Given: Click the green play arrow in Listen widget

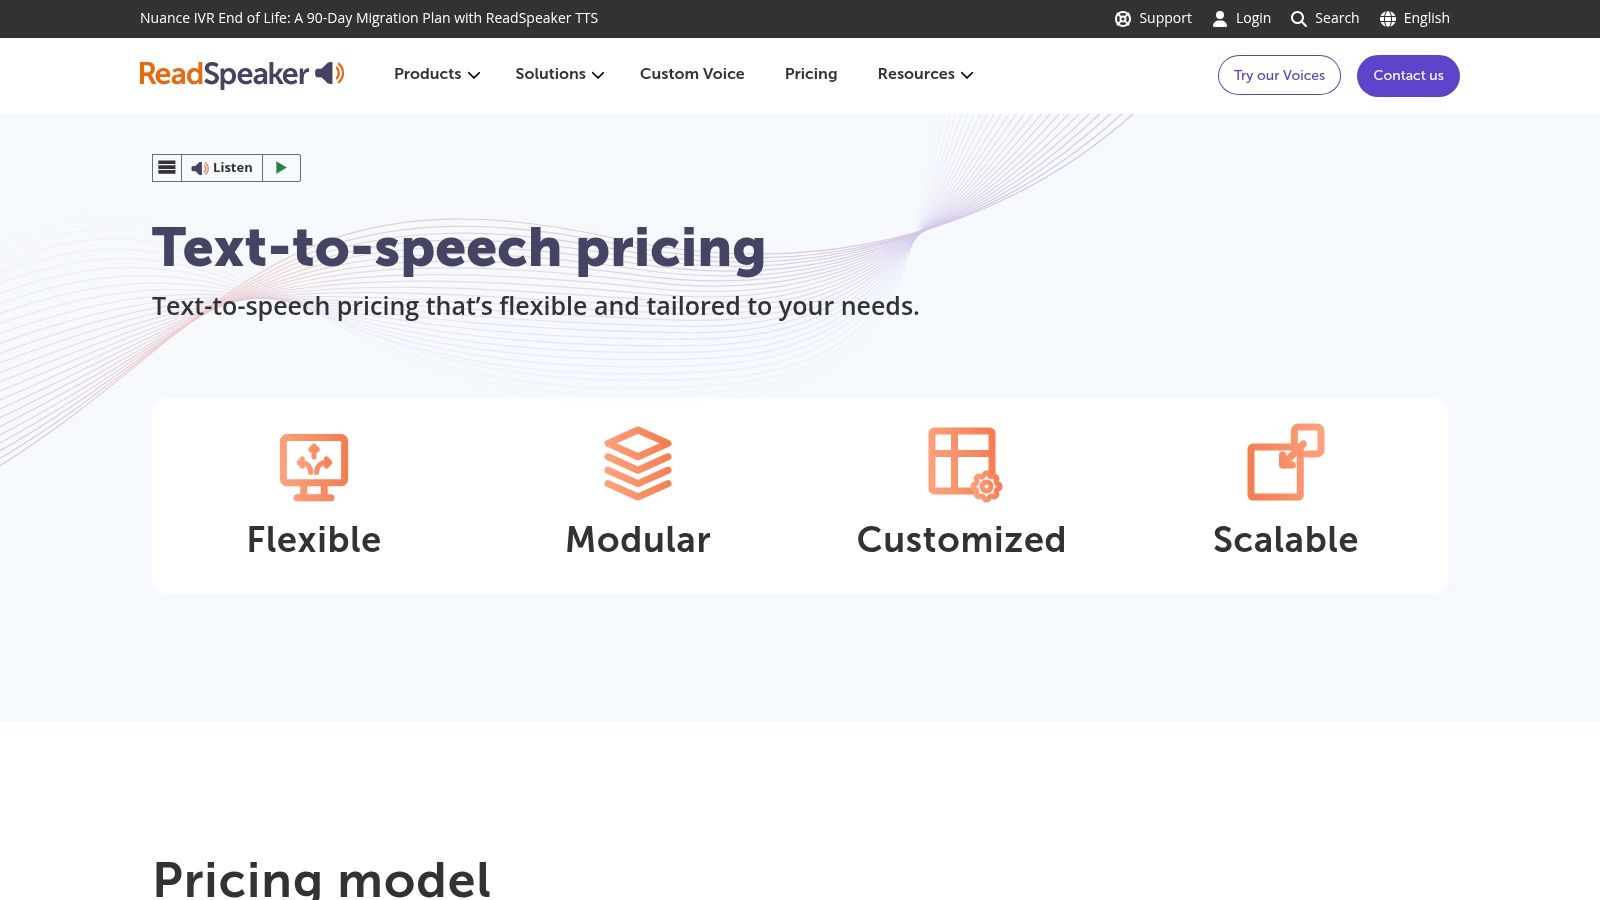Looking at the screenshot, I should click(x=280, y=167).
